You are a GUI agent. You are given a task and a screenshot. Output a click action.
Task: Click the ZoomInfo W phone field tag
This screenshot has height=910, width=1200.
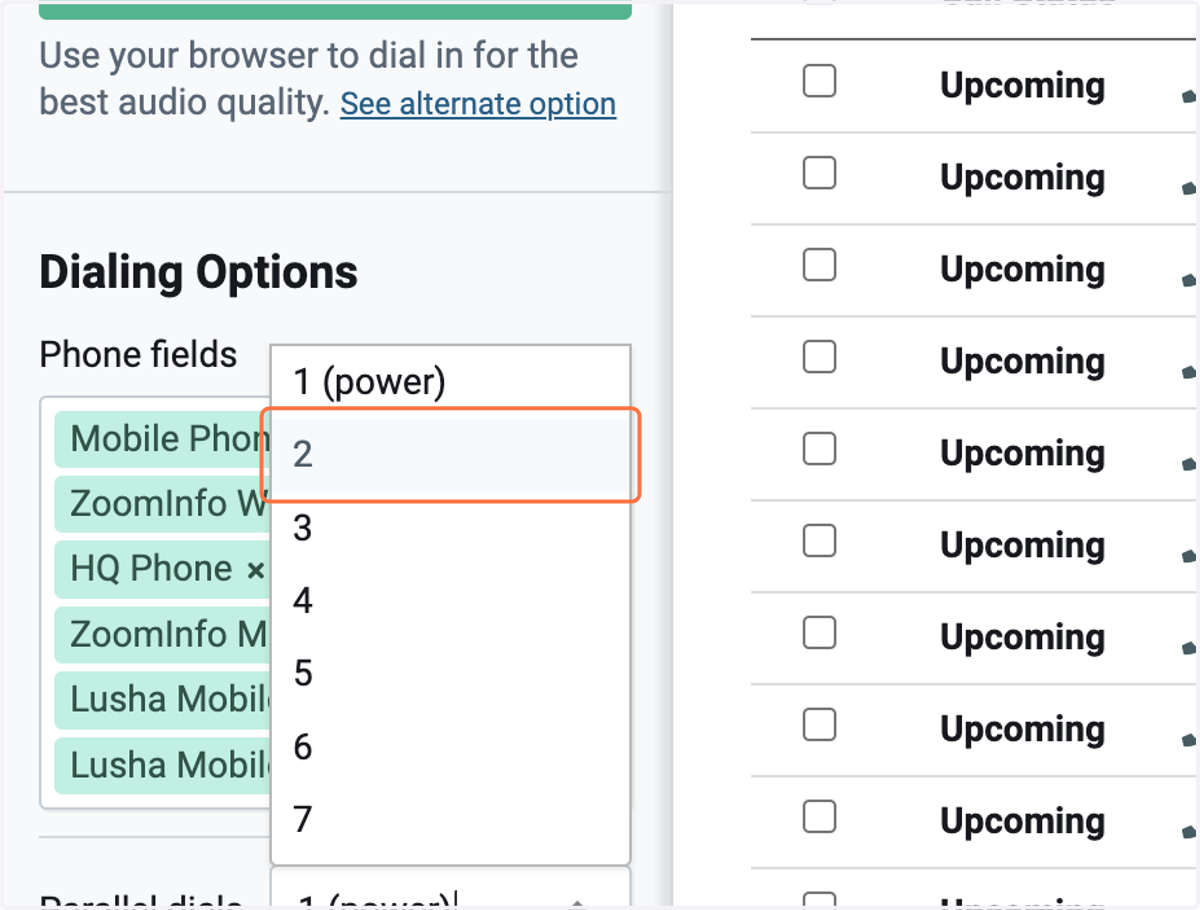coord(162,504)
